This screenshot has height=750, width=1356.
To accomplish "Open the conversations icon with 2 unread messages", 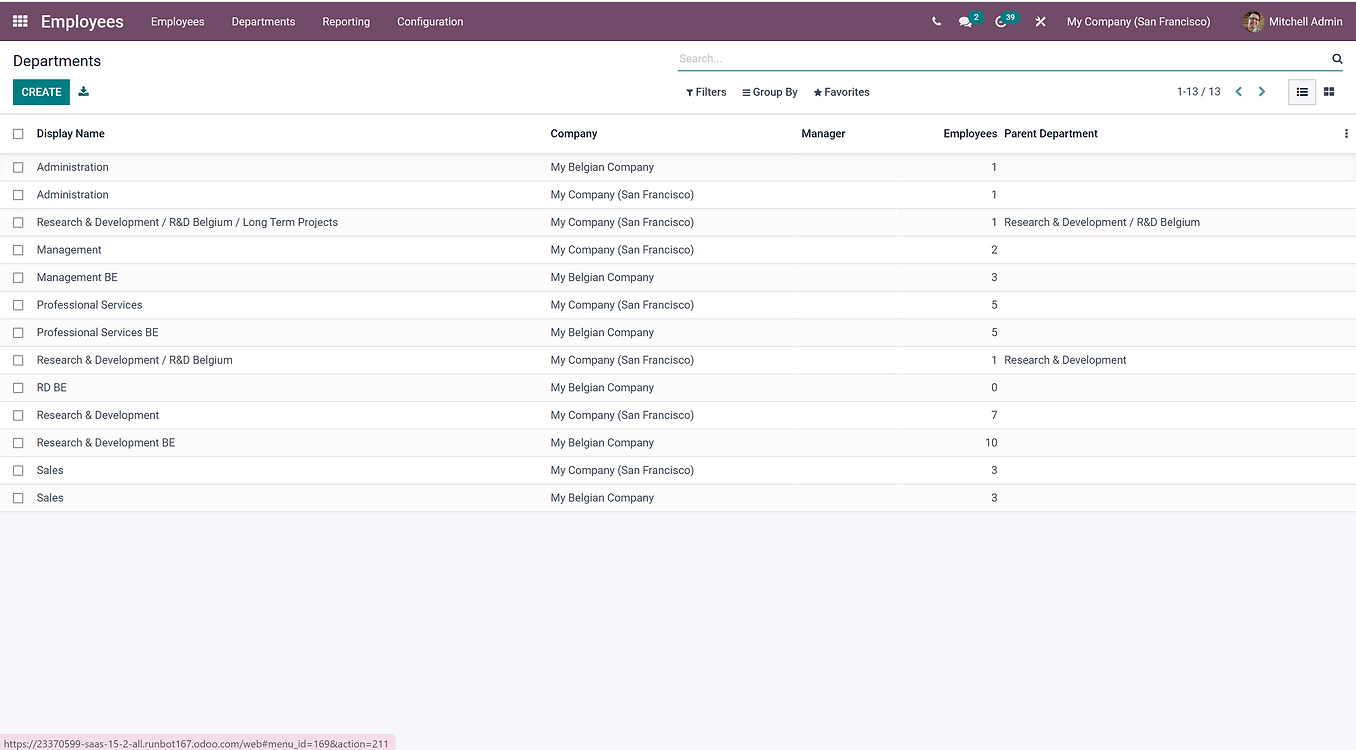I will tap(967, 21).
